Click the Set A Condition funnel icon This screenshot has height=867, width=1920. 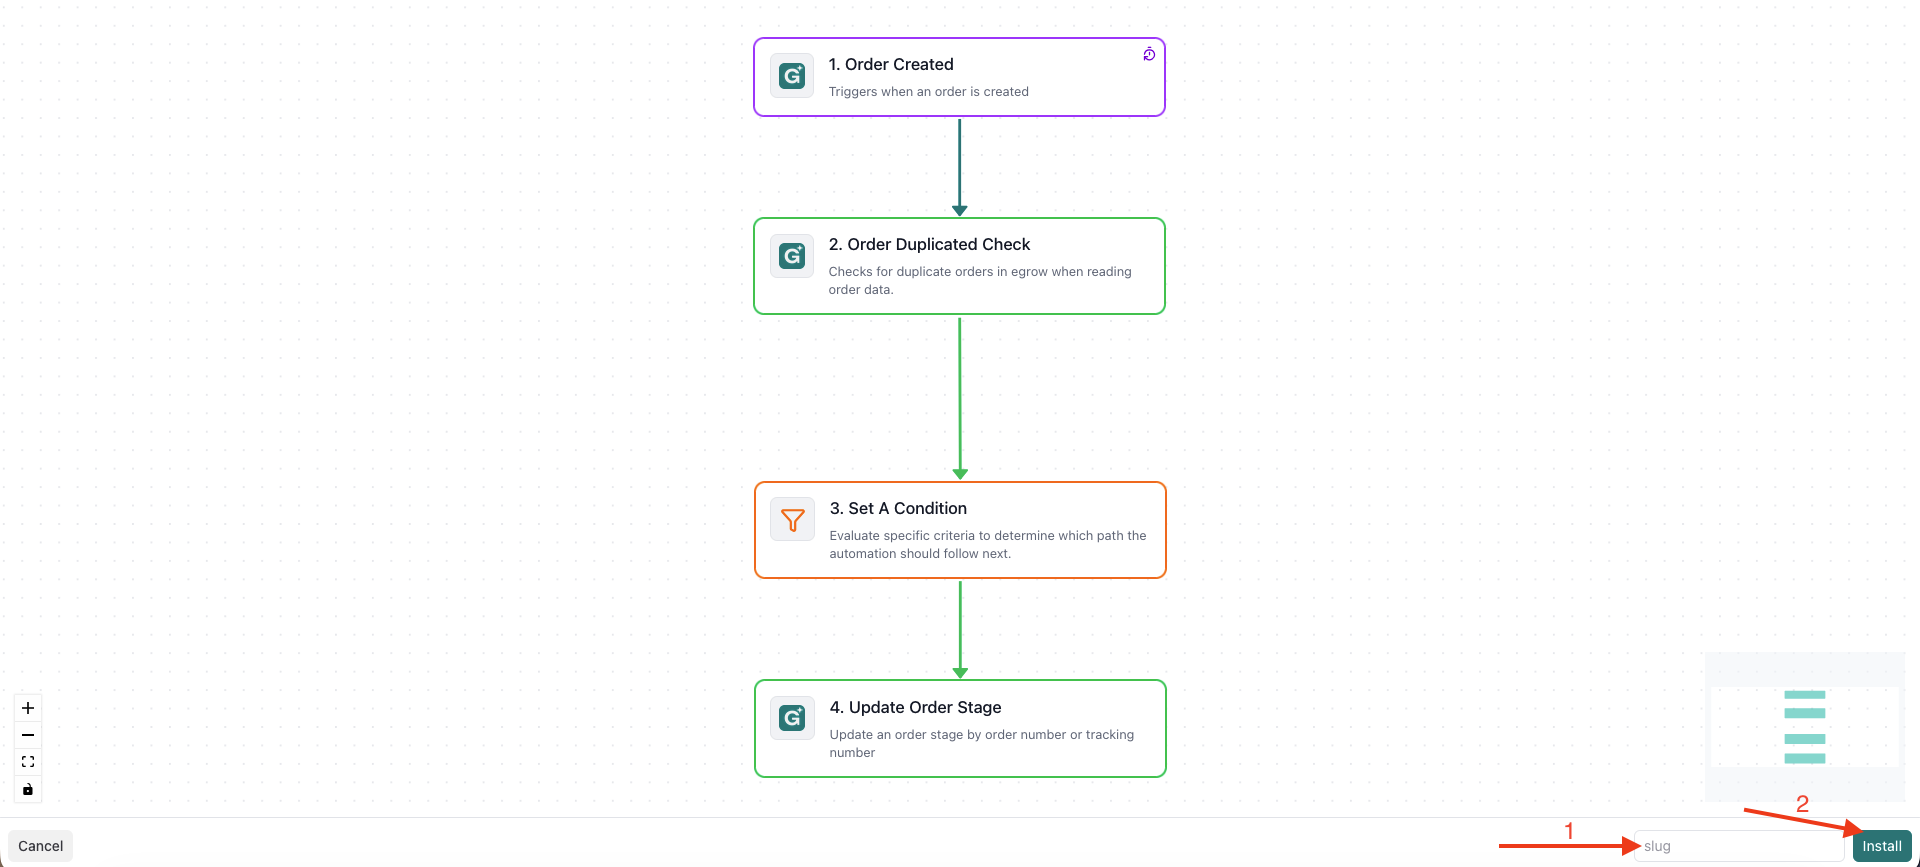(x=793, y=520)
